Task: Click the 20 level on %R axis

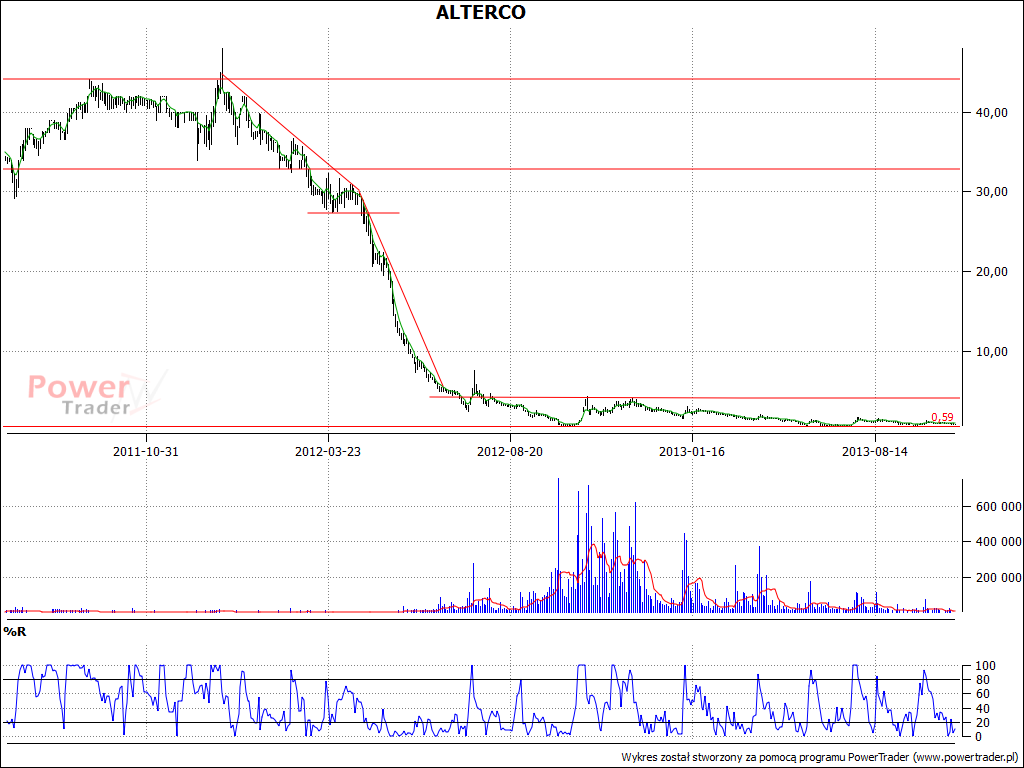Action: click(984, 722)
